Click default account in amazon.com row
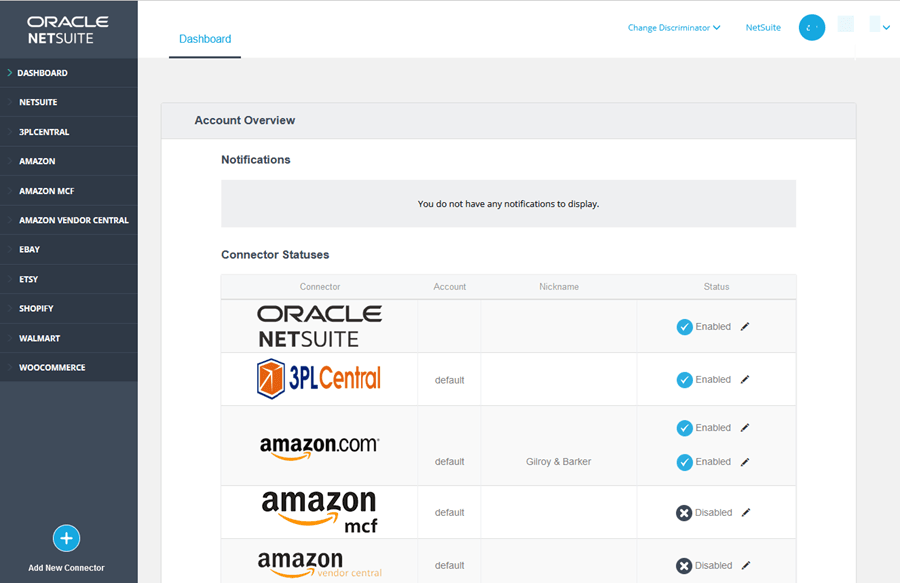Viewport: 900px width, 583px height. [449, 461]
